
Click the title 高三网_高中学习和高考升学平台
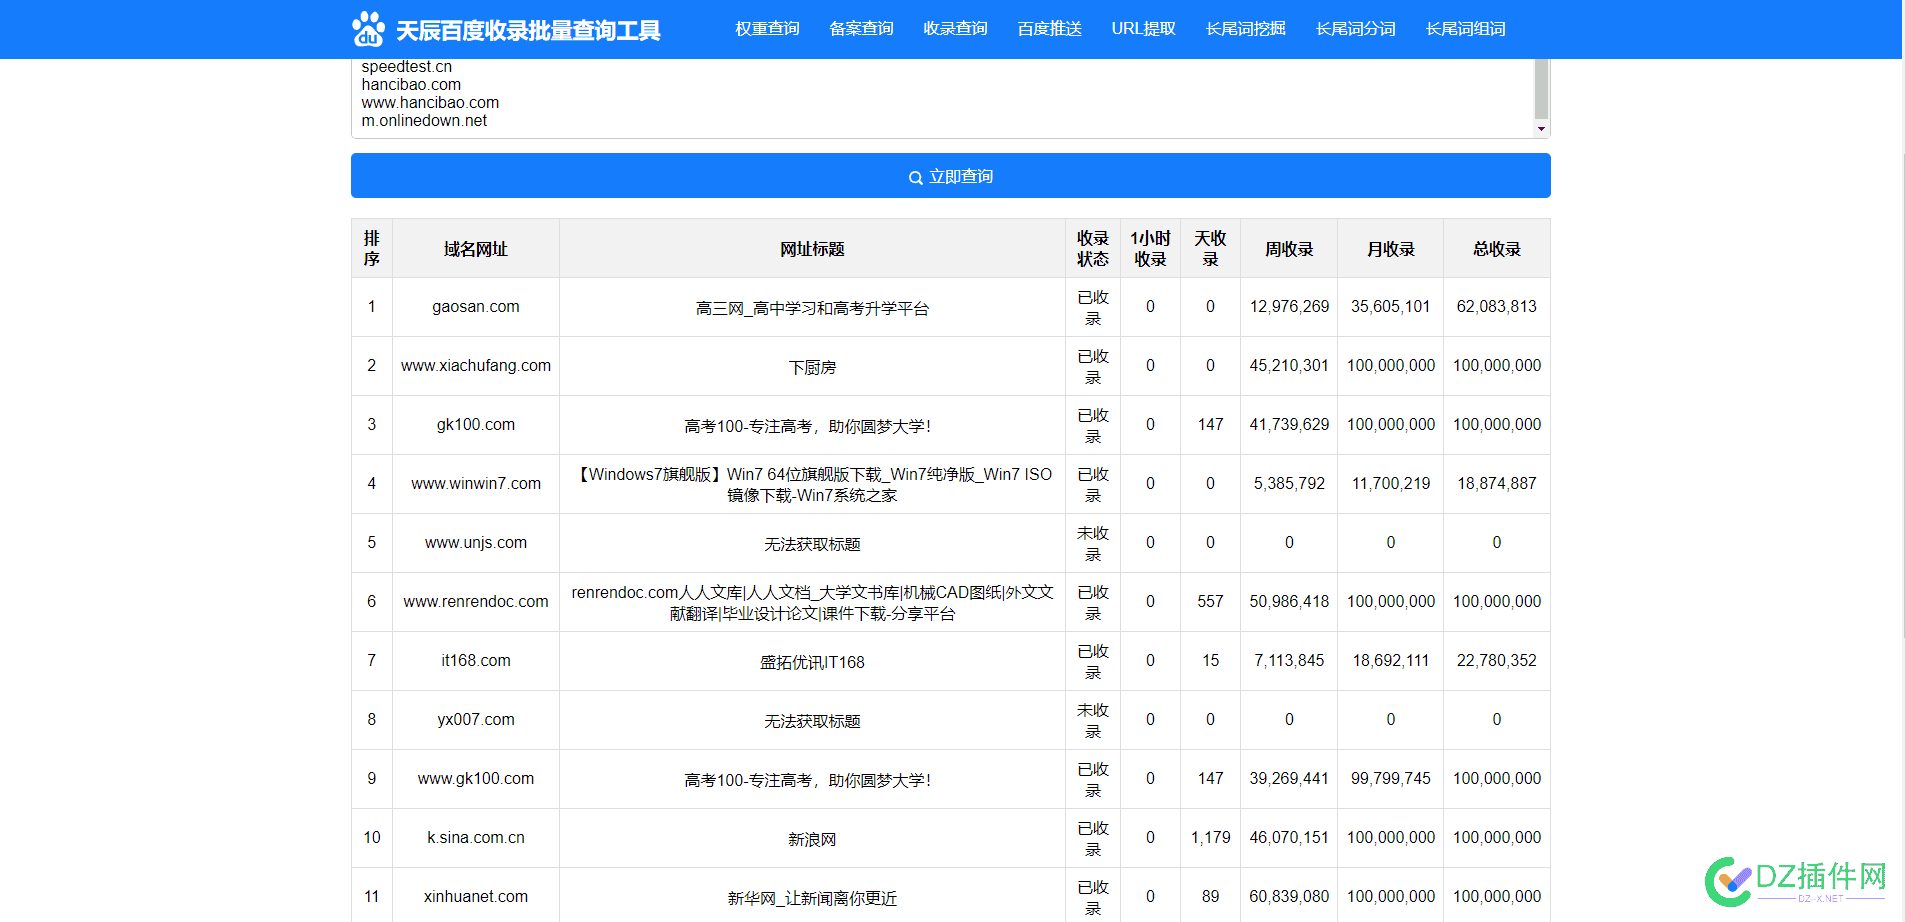[x=812, y=308]
